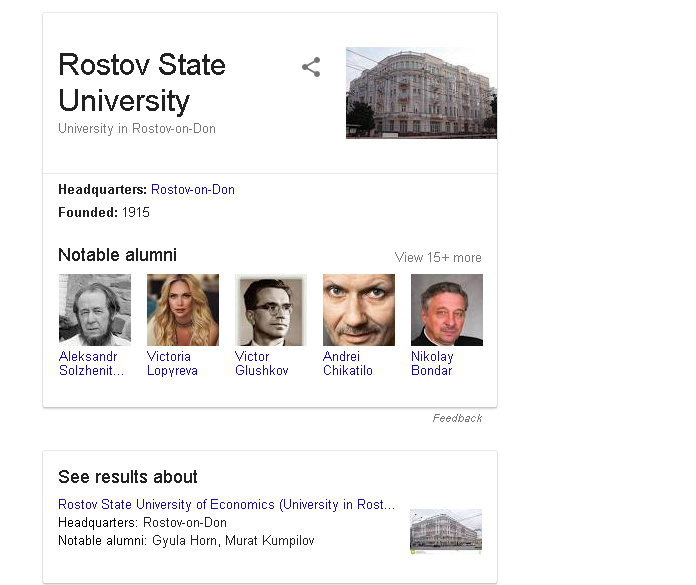Click the Victoria Lopyreva name link
The height and width of the screenshot is (585, 696).
pyautogui.click(x=172, y=364)
